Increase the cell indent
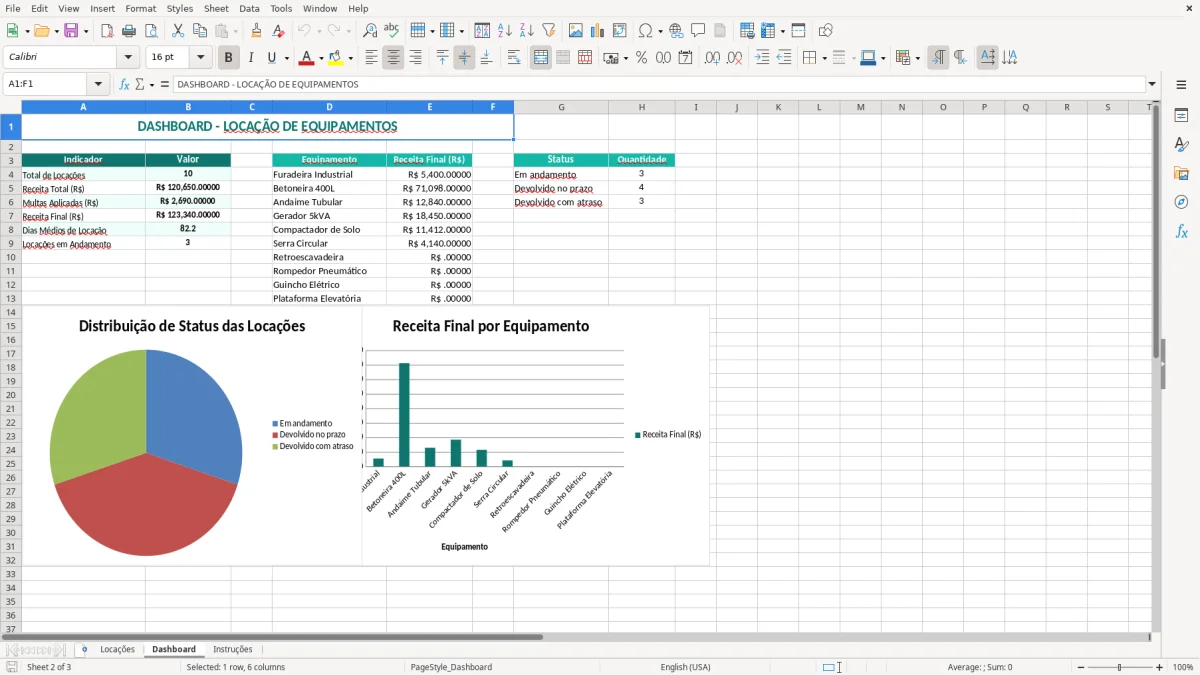The width and height of the screenshot is (1200, 675). (x=762, y=58)
